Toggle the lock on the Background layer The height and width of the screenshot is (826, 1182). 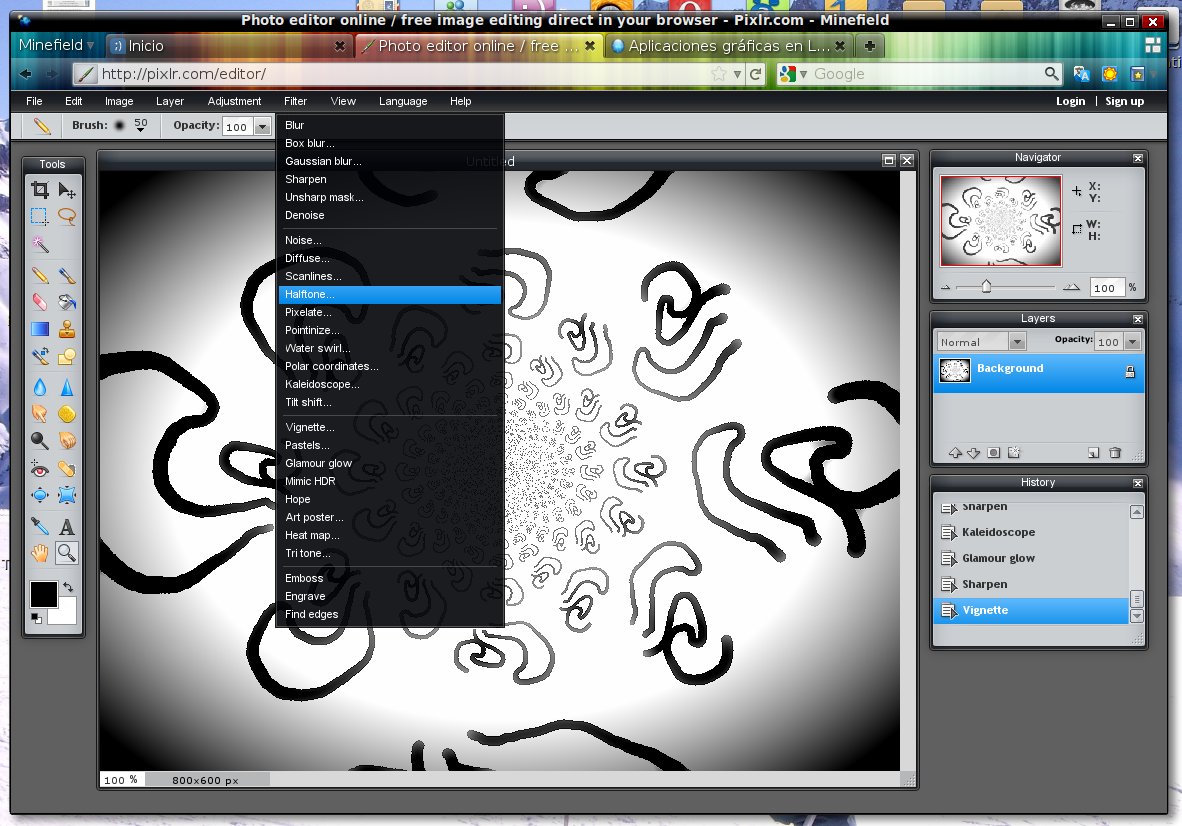tap(1130, 370)
